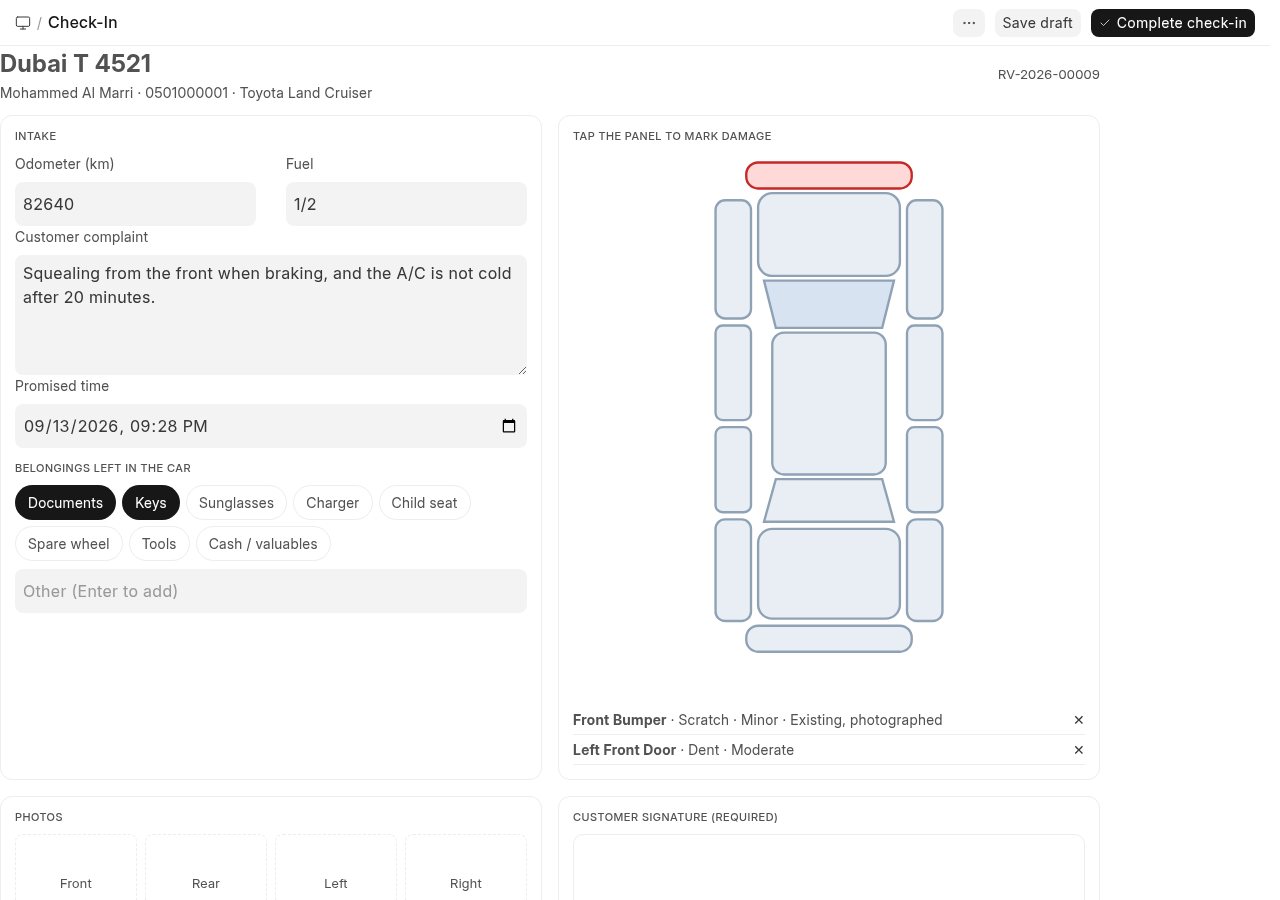The height and width of the screenshot is (900, 1280).
Task: Click the Promised time date field
Action: coord(271,426)
